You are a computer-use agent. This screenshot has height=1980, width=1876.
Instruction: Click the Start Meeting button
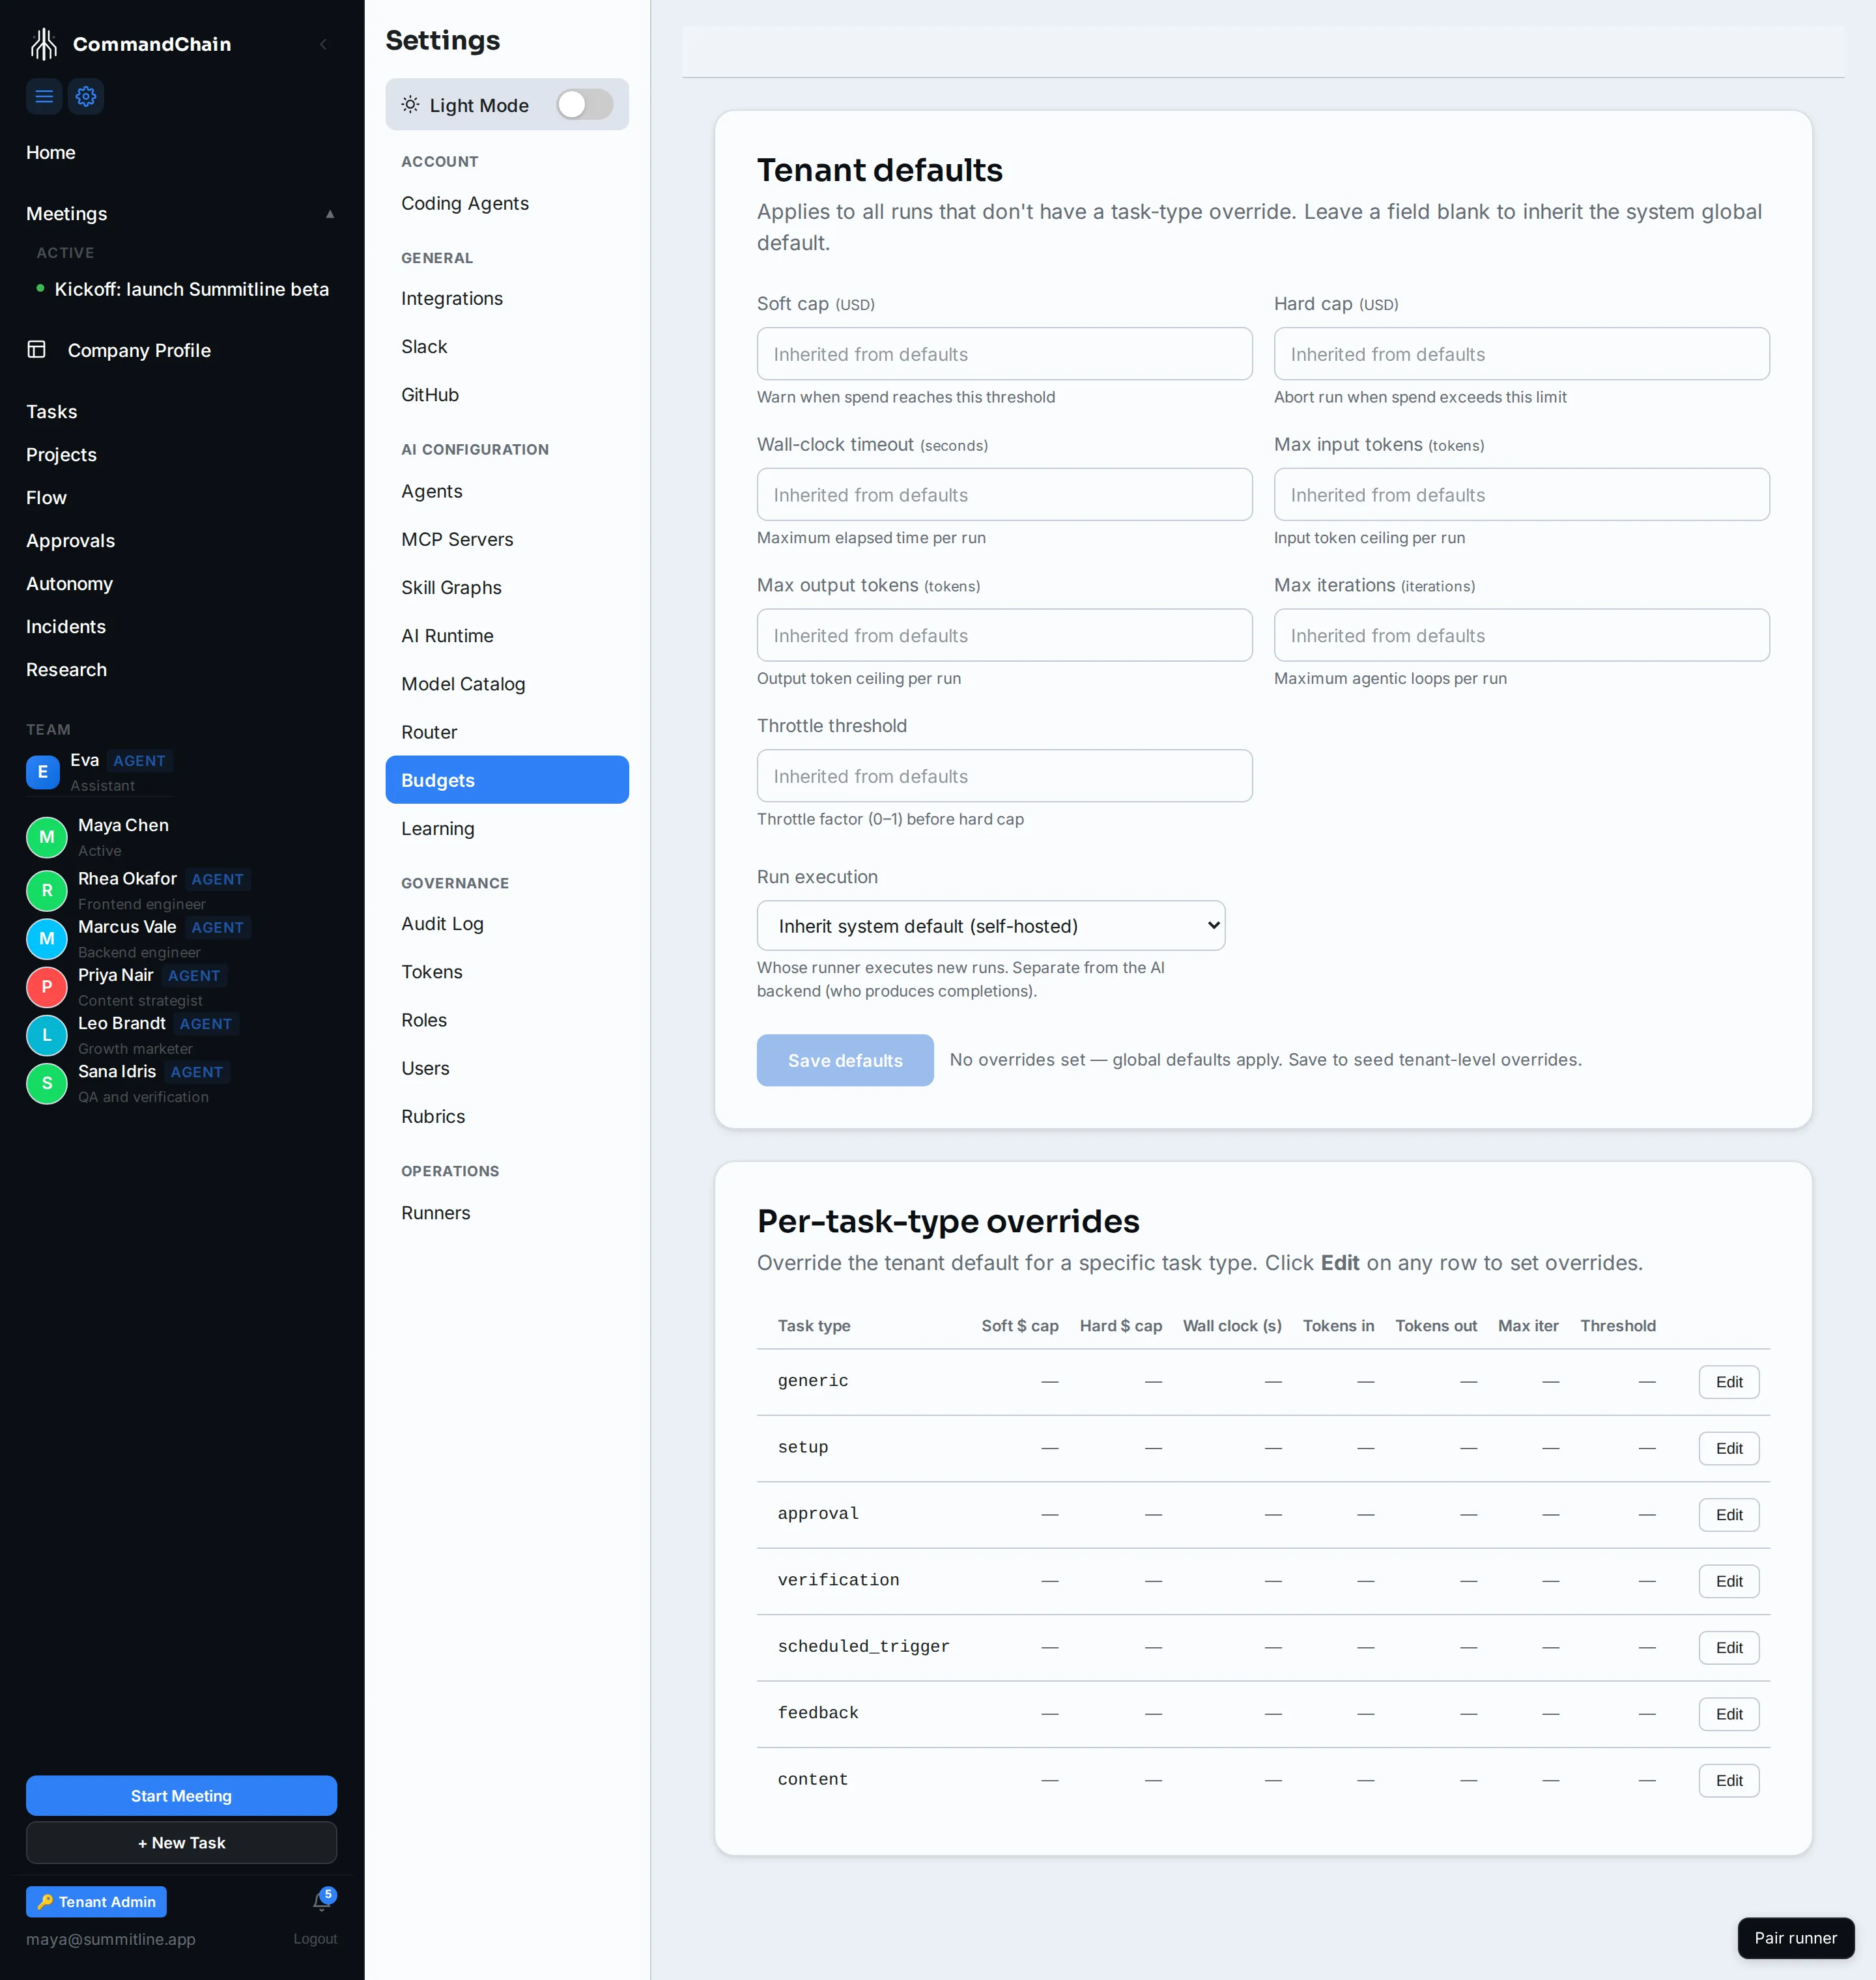181,1796
